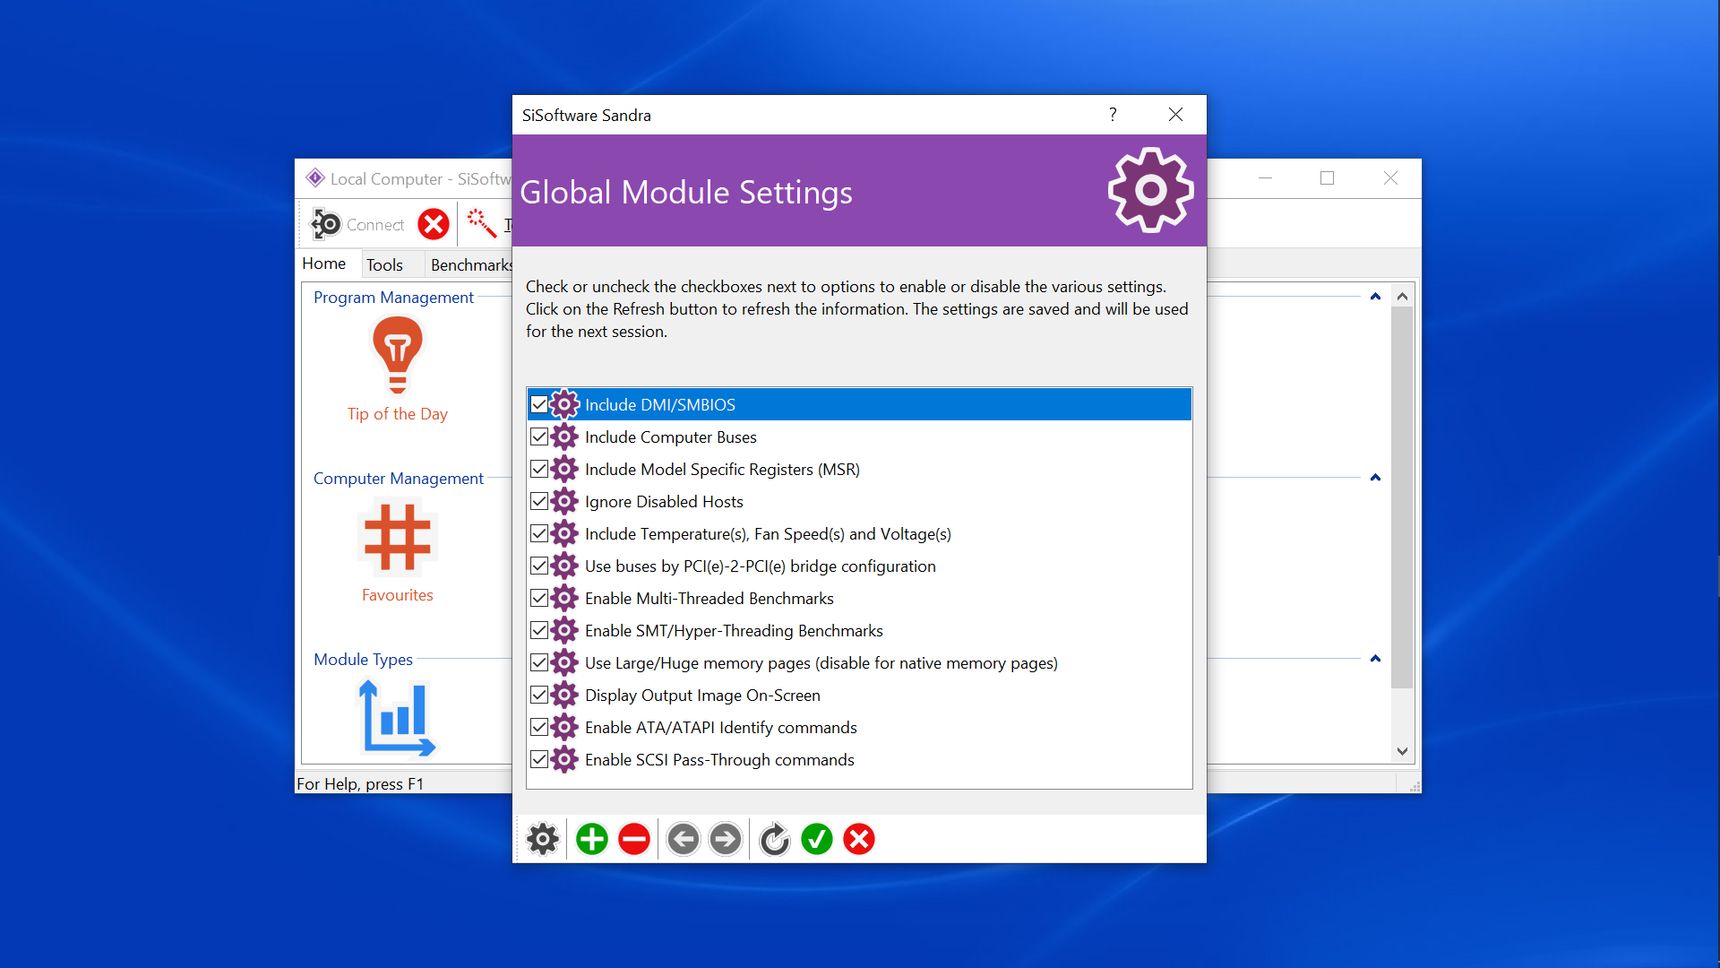Click the Tip of the Day label
This screenshot has width=1720, height=968.
click(x=398, y=414)
